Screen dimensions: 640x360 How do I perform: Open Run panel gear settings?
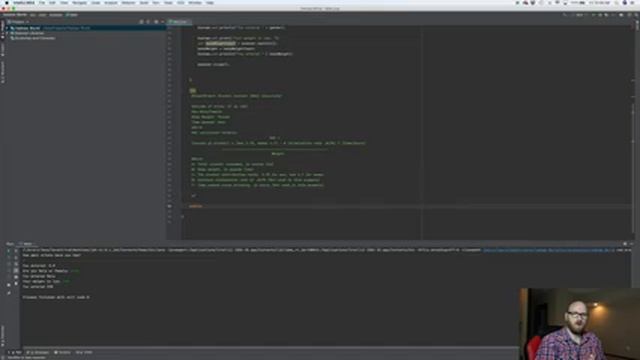point(625,244)
